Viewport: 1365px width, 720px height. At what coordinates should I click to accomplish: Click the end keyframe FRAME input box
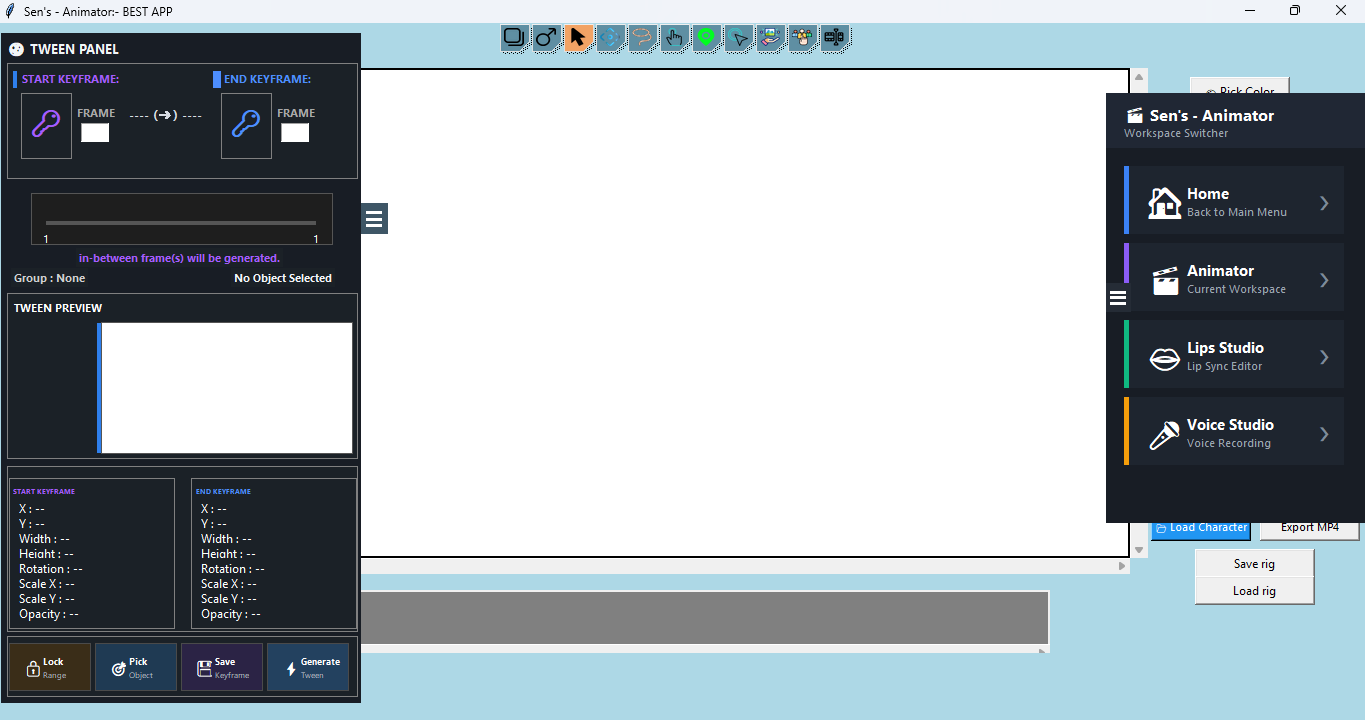coord(295,133)
